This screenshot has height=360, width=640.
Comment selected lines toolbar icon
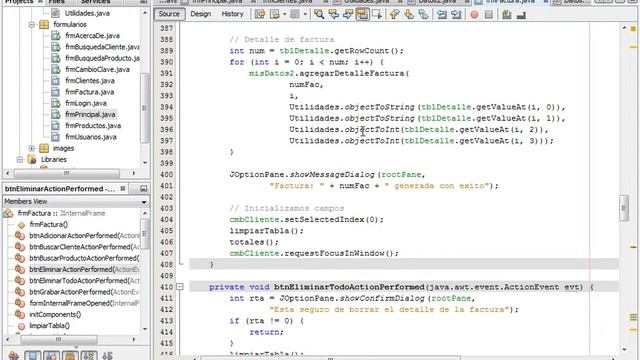[x=507, y=14]
